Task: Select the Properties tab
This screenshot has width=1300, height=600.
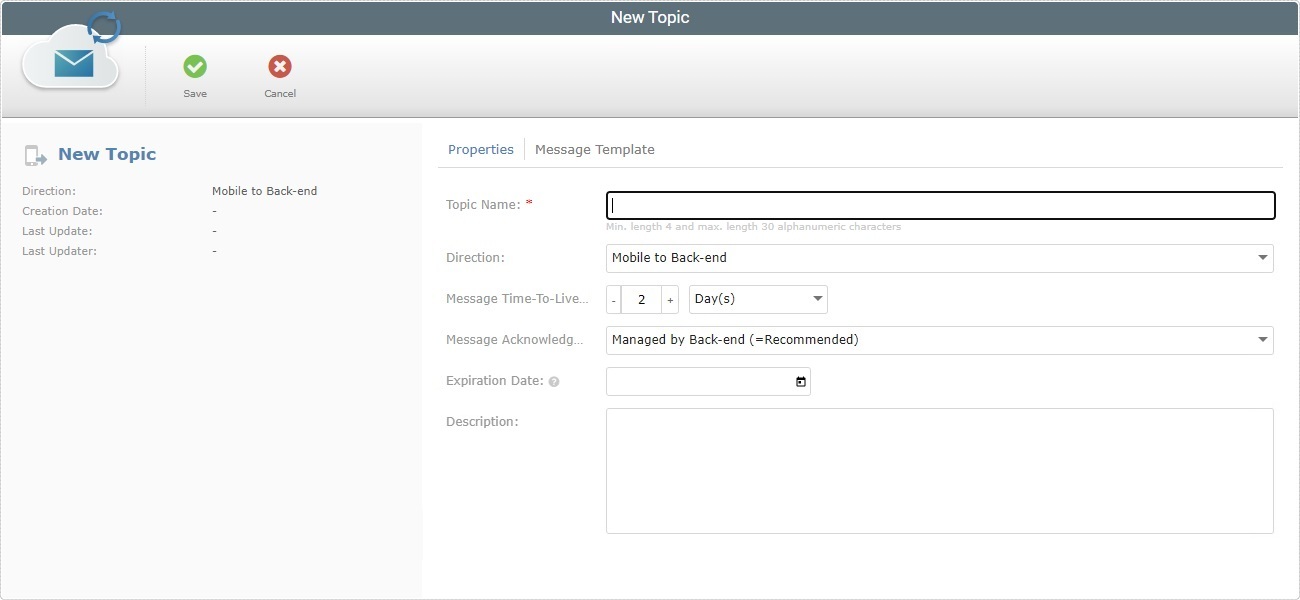Action: pyautogui.click(x=481, y=149)
